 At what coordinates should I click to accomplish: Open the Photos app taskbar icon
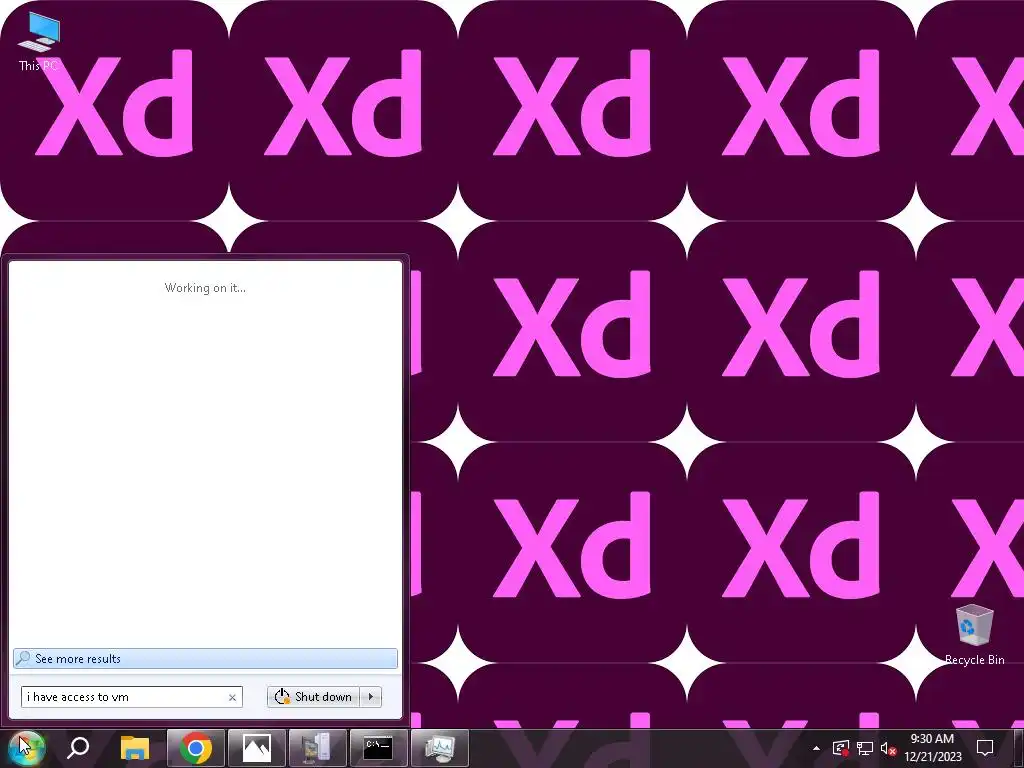point(257,748)
